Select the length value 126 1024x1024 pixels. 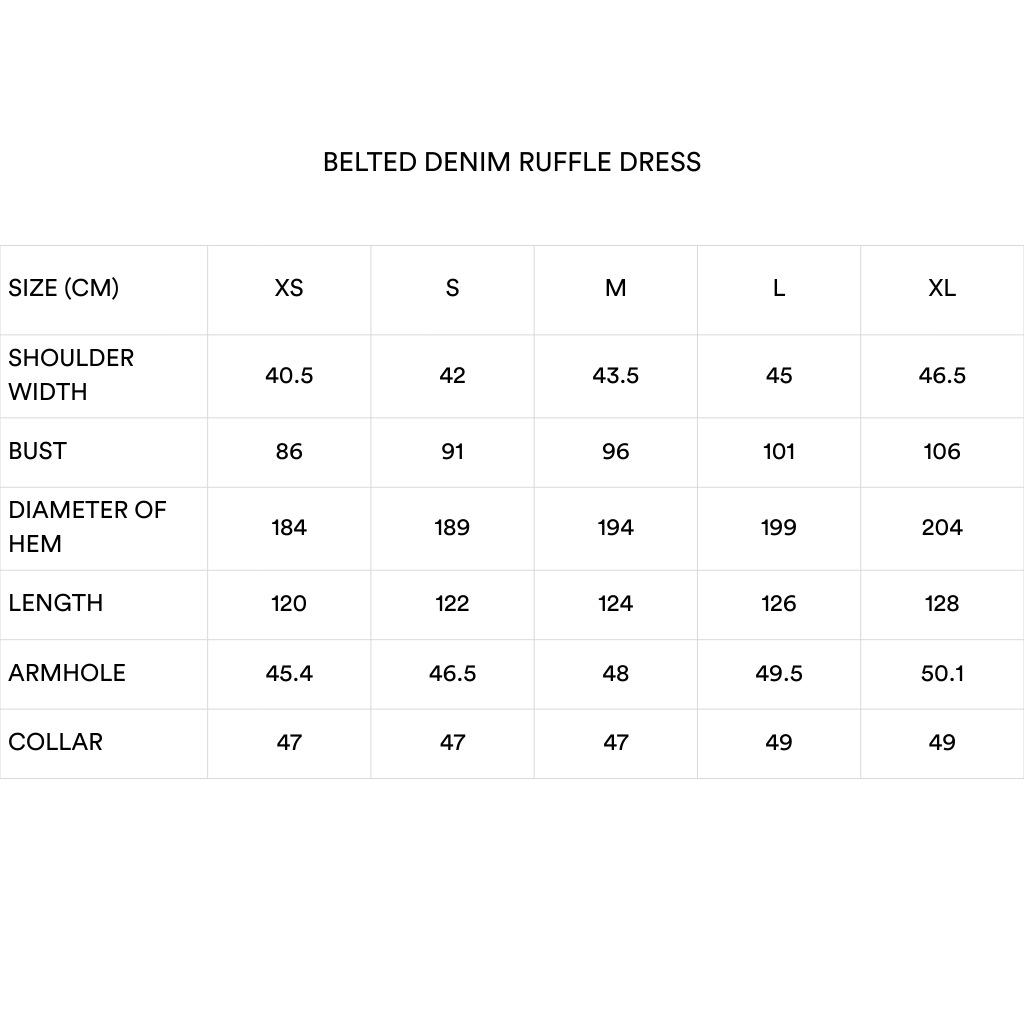pos(779,604)
